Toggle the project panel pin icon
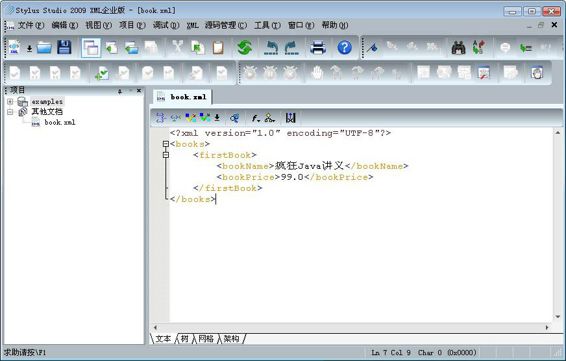Image resolution: width=566 pixels, height=361 pixels. pyautogui.click(x=120, y=91)
